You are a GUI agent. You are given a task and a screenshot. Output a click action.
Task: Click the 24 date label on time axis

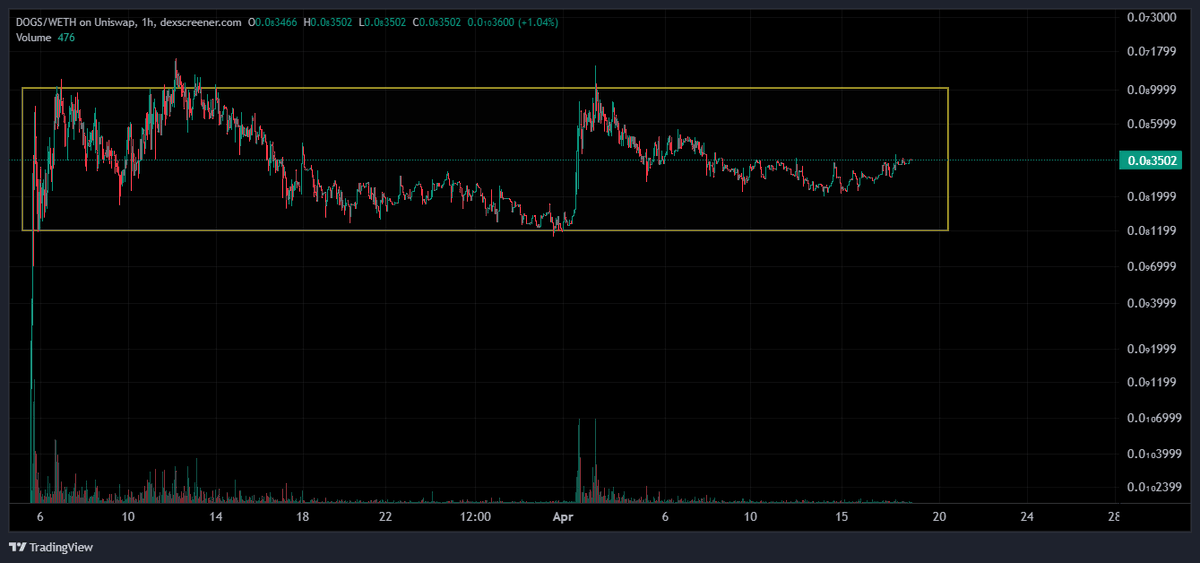[x=1027, y=517]
